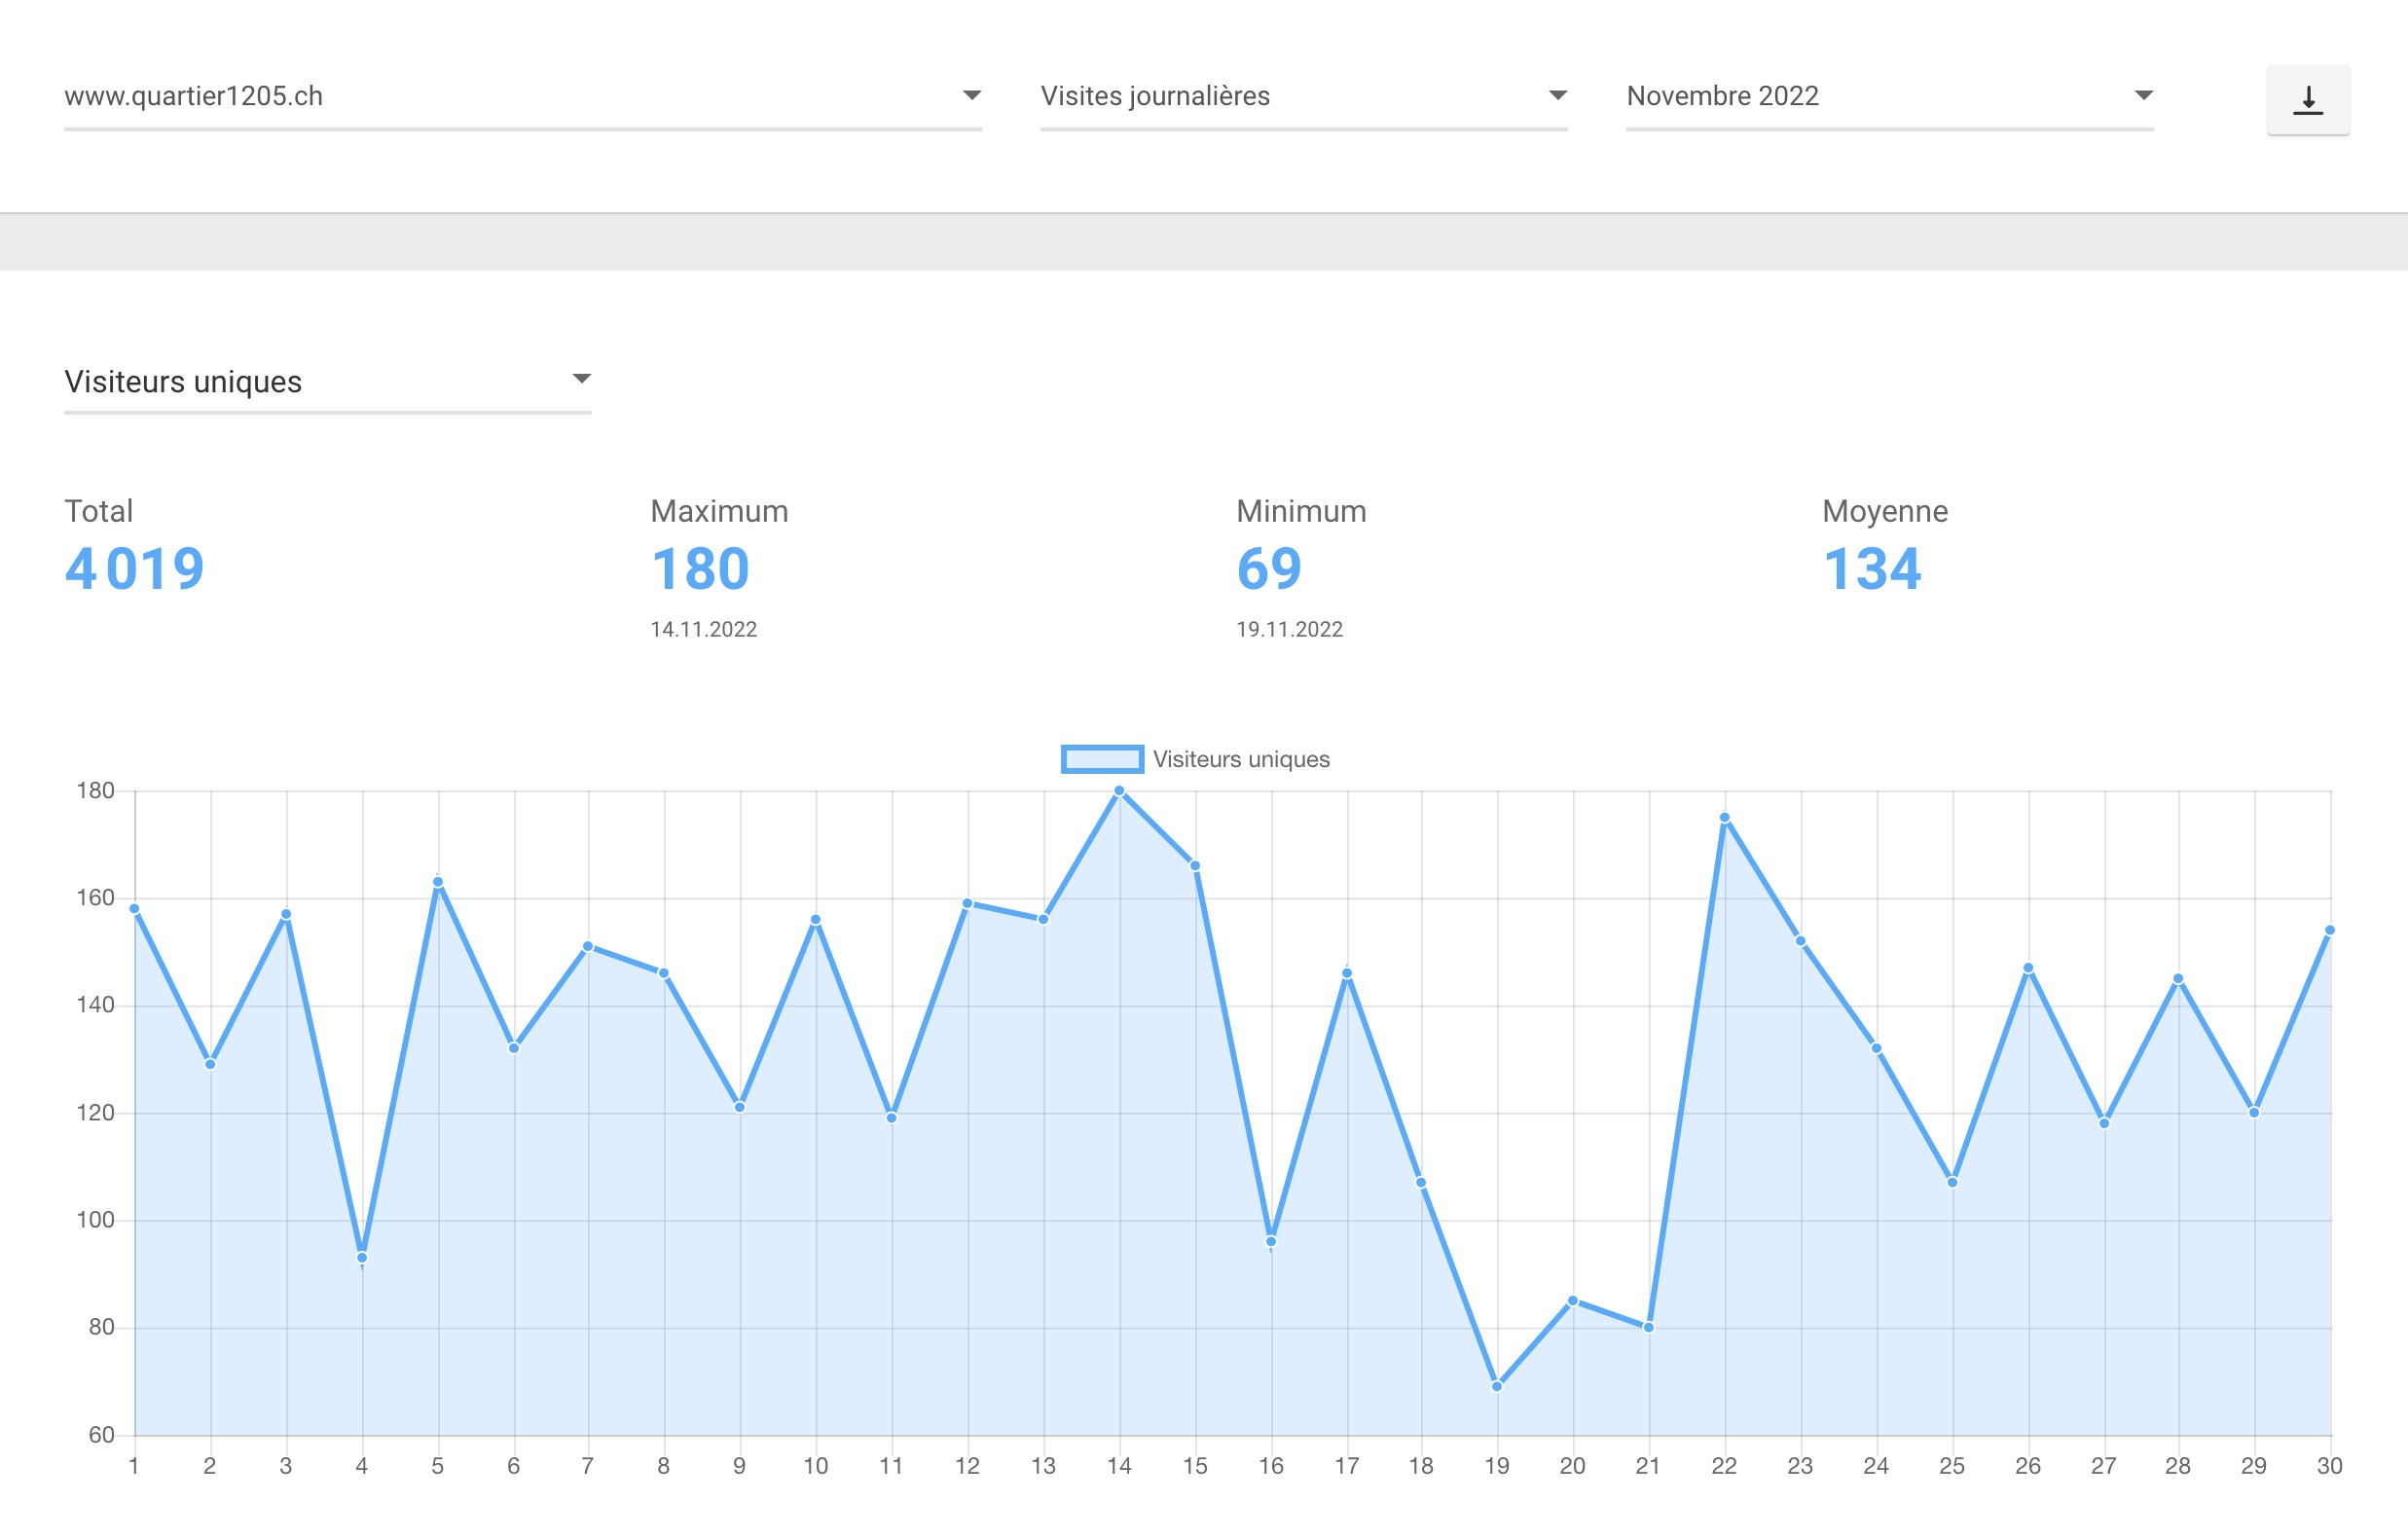Click the chart data point for day 19
Viewport: 2408px width, 1538px height.
coord(1497,1386)
